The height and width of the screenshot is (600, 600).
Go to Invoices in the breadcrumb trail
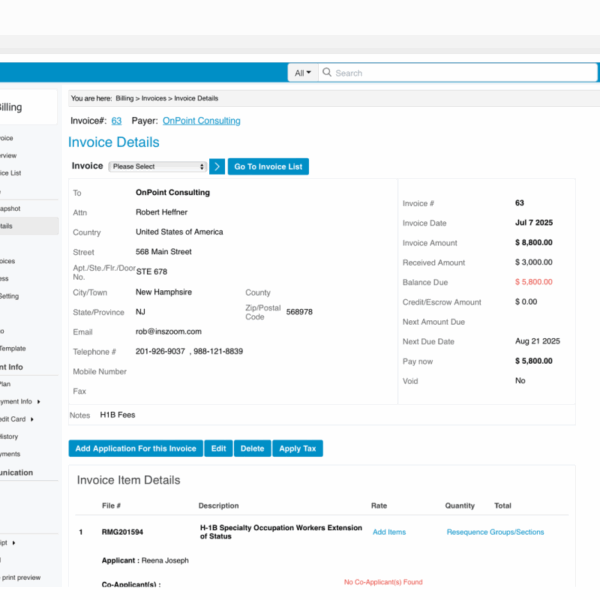tap(153, 98)
